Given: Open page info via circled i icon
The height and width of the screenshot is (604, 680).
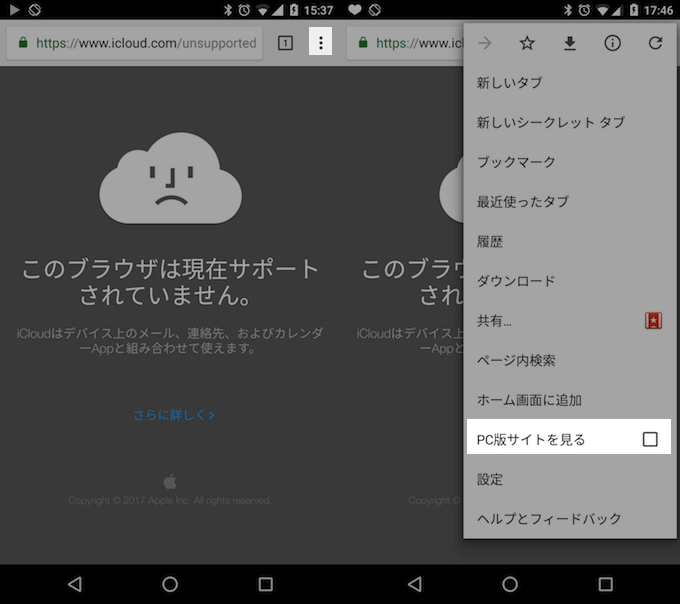Looking at the screenshot, I should tap(613, 43).
